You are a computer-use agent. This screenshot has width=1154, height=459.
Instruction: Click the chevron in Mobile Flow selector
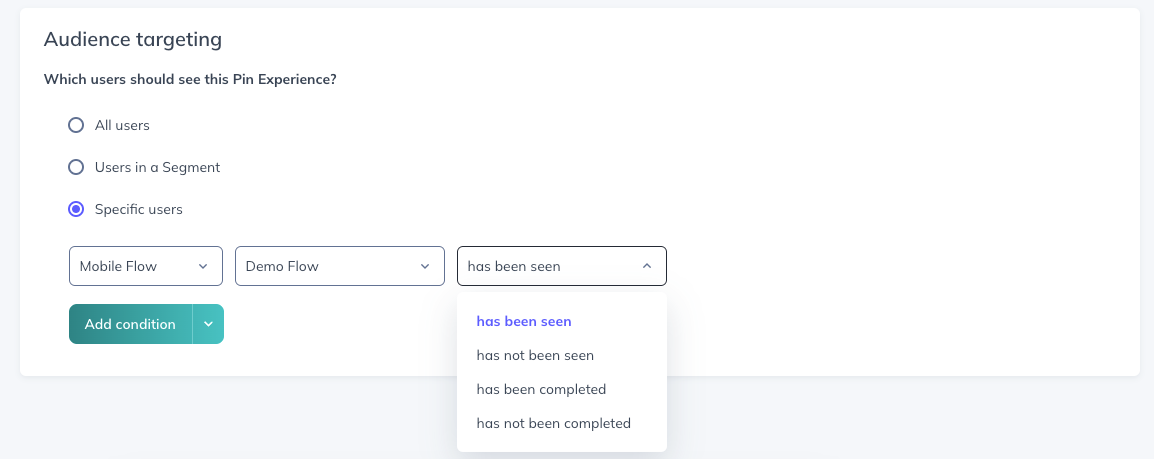203,266
